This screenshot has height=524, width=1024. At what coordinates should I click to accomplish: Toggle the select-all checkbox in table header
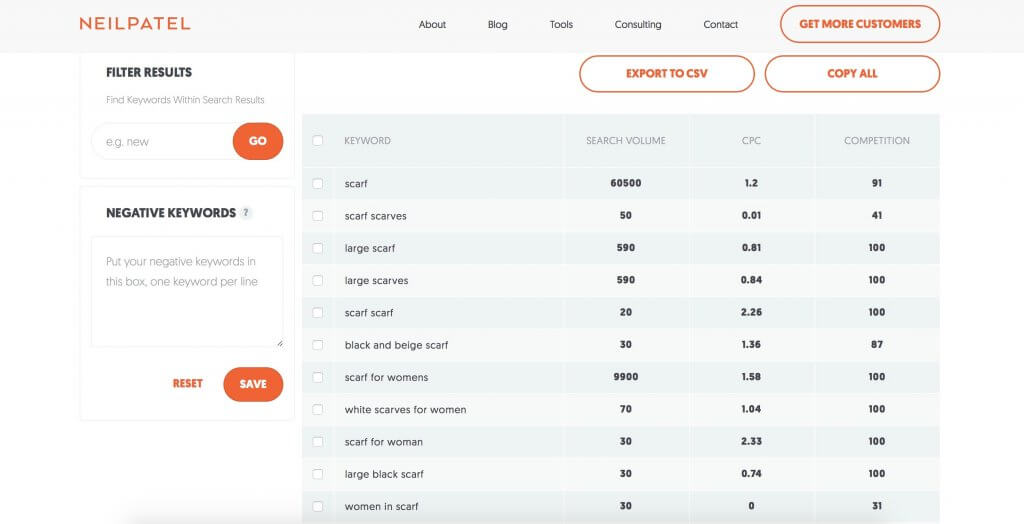coord(318,141)
